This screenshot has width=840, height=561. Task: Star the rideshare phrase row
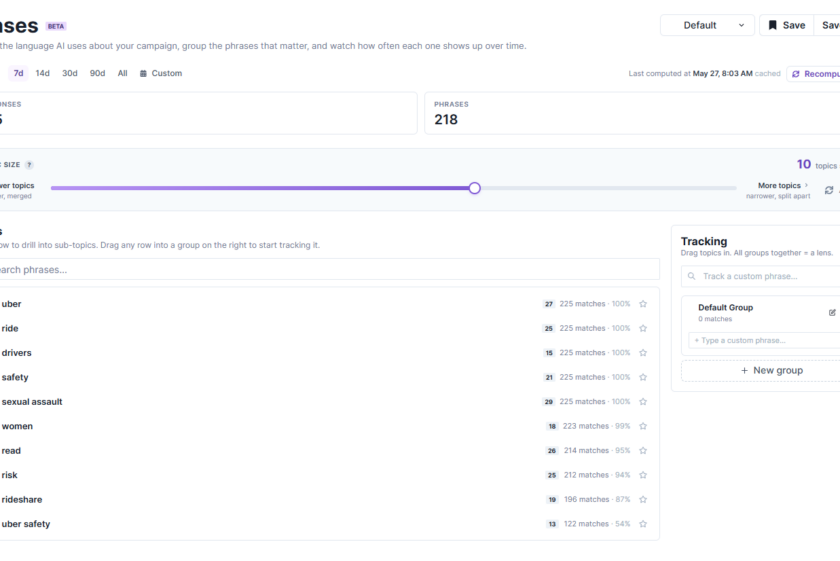tap(643, 499)
